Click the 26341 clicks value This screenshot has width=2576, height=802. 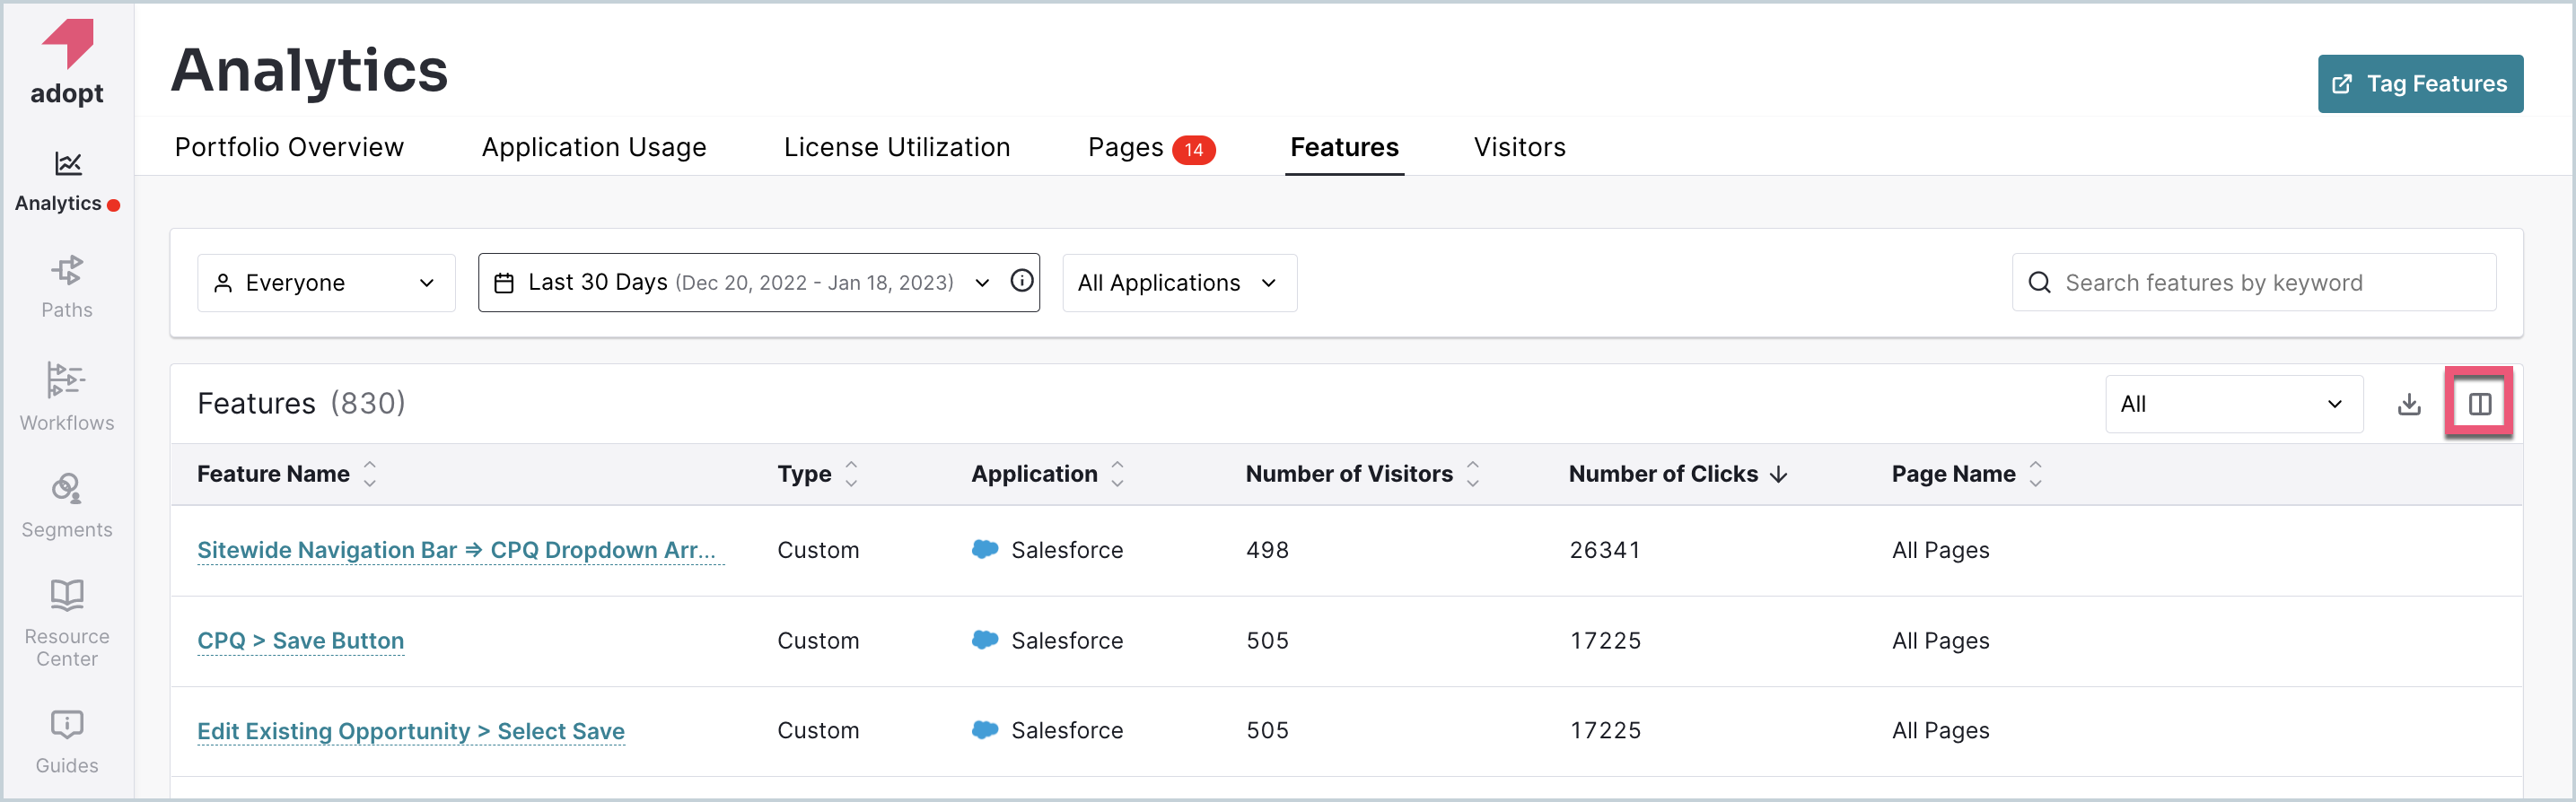pyautogui.click(x=1604, y=550)
